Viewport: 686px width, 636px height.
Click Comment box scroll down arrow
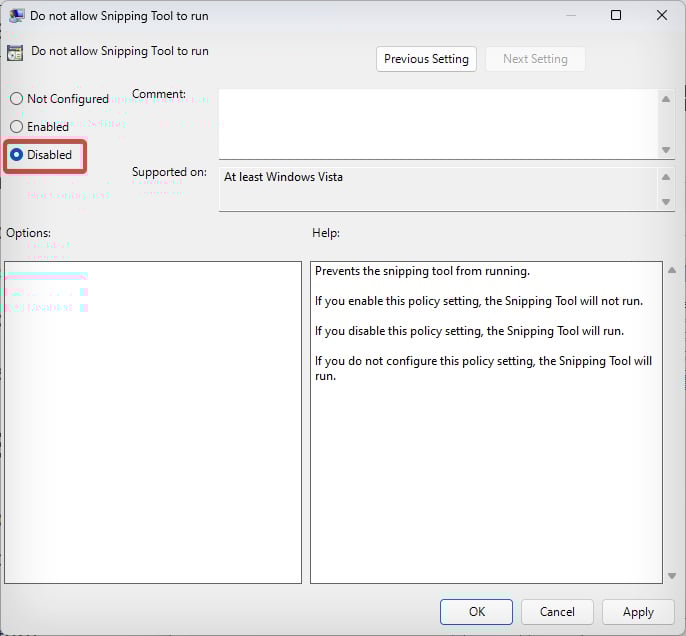(x=666, y=150)
